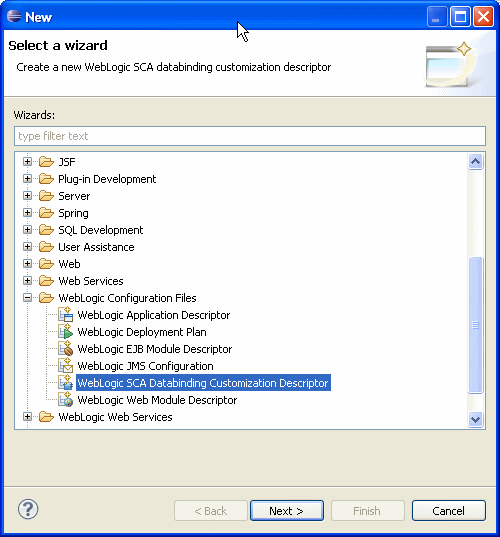Click the JSF folder icon
500x537 pixels.
[46, 161]
